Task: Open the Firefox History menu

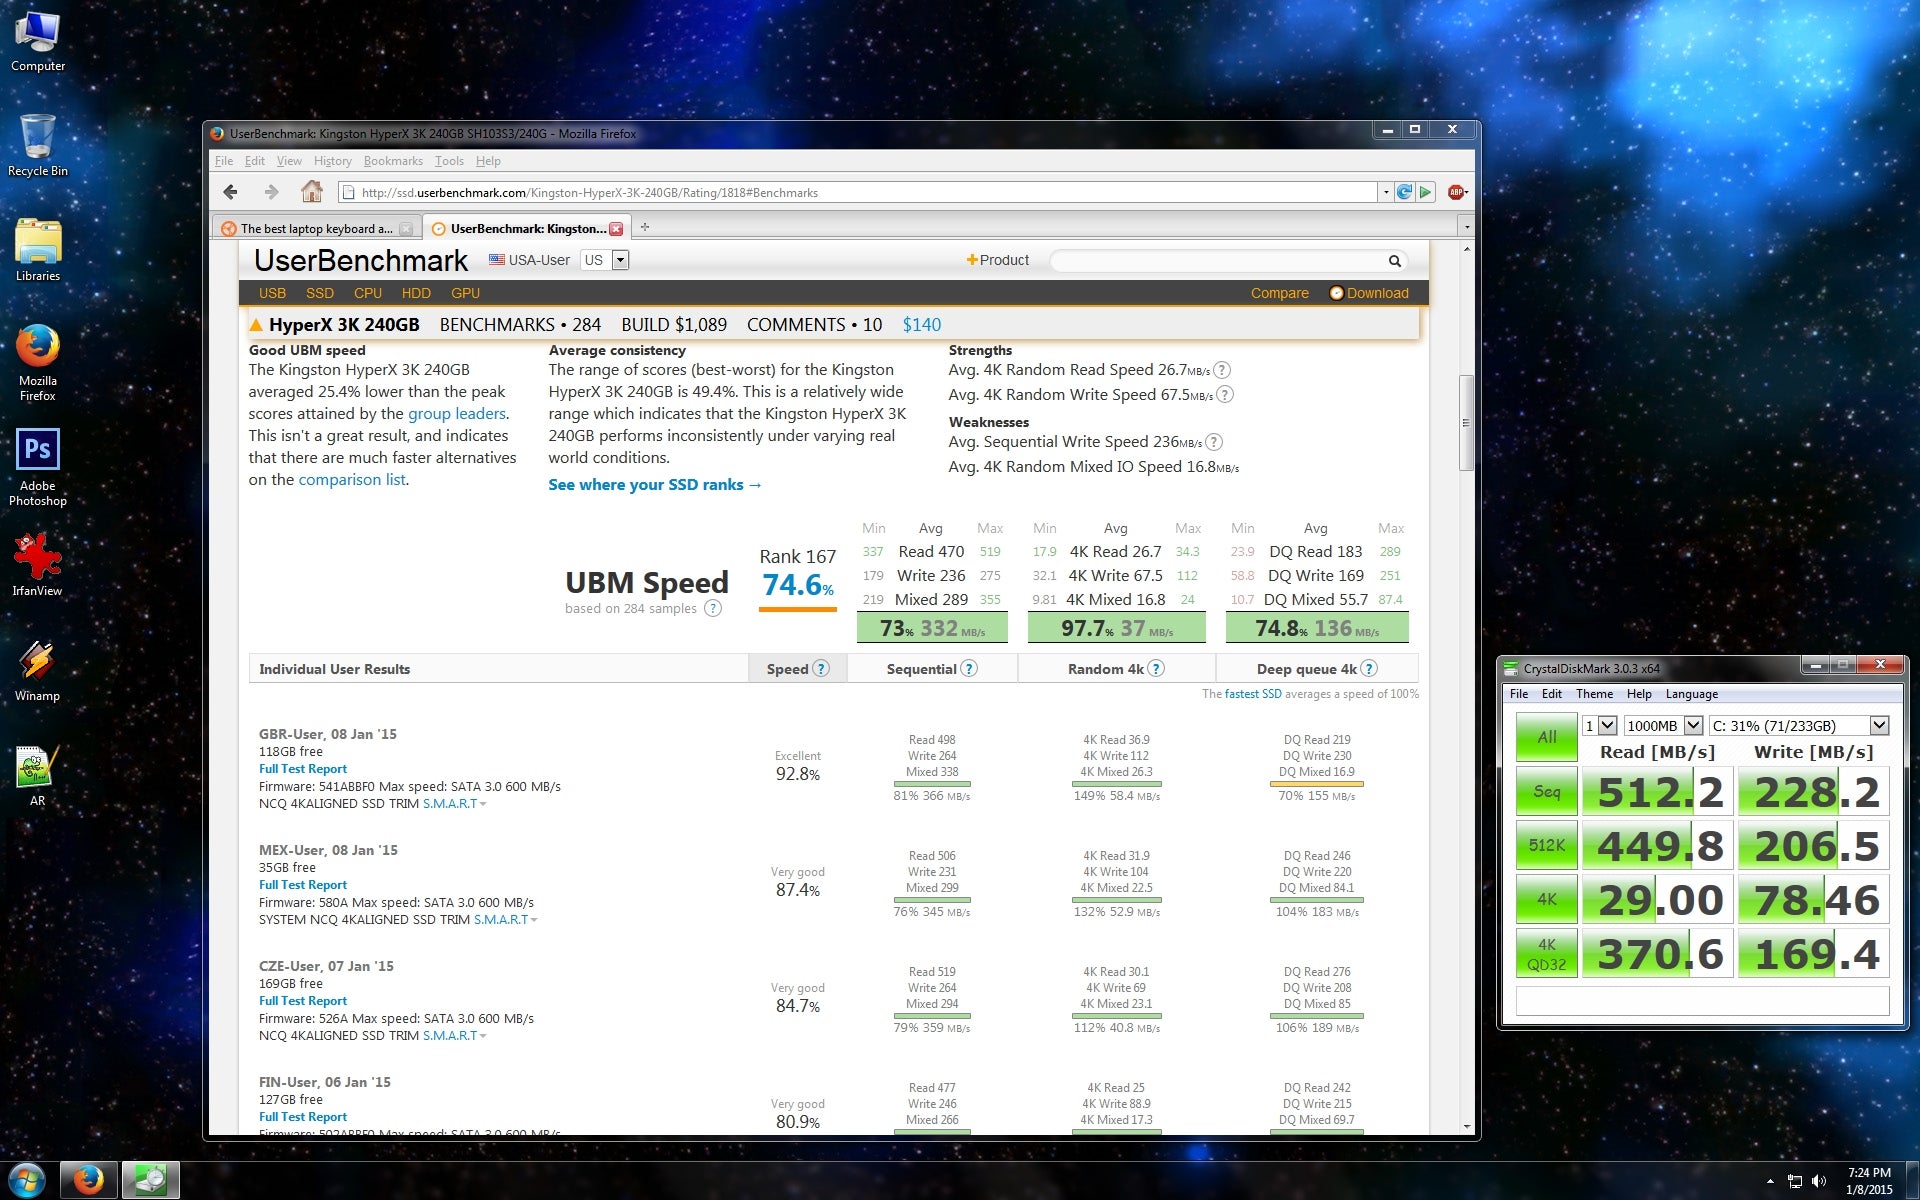Action: tap(332, 161)
